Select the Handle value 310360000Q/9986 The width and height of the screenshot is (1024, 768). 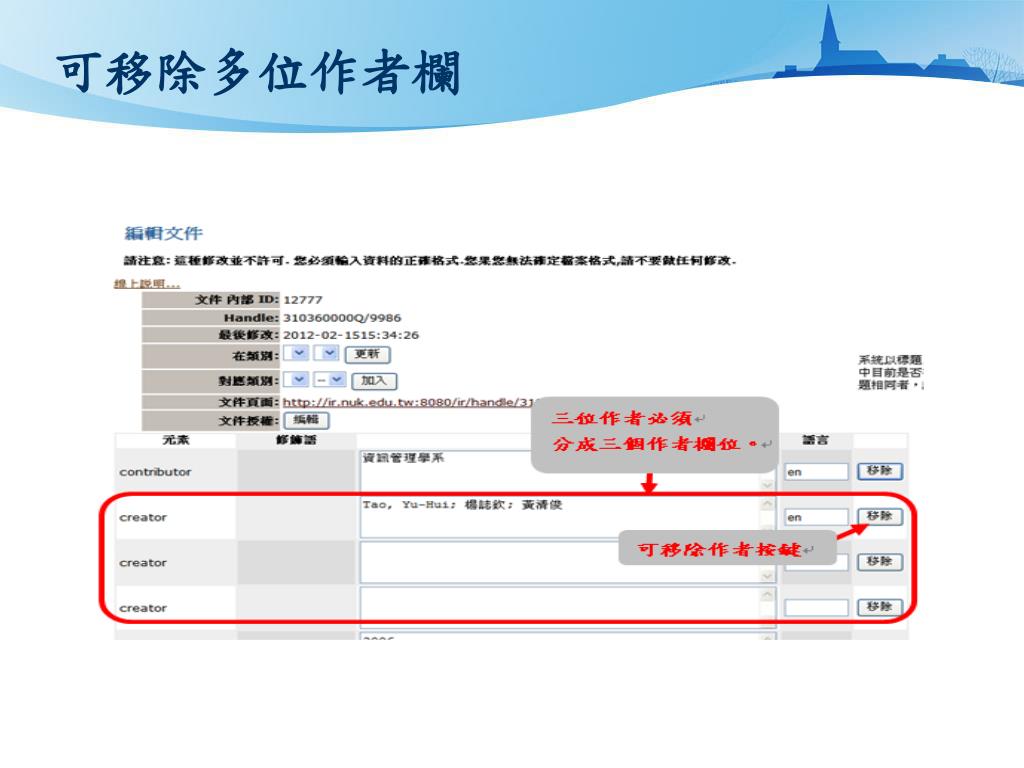pyautogui.click(x=342, y=318)
